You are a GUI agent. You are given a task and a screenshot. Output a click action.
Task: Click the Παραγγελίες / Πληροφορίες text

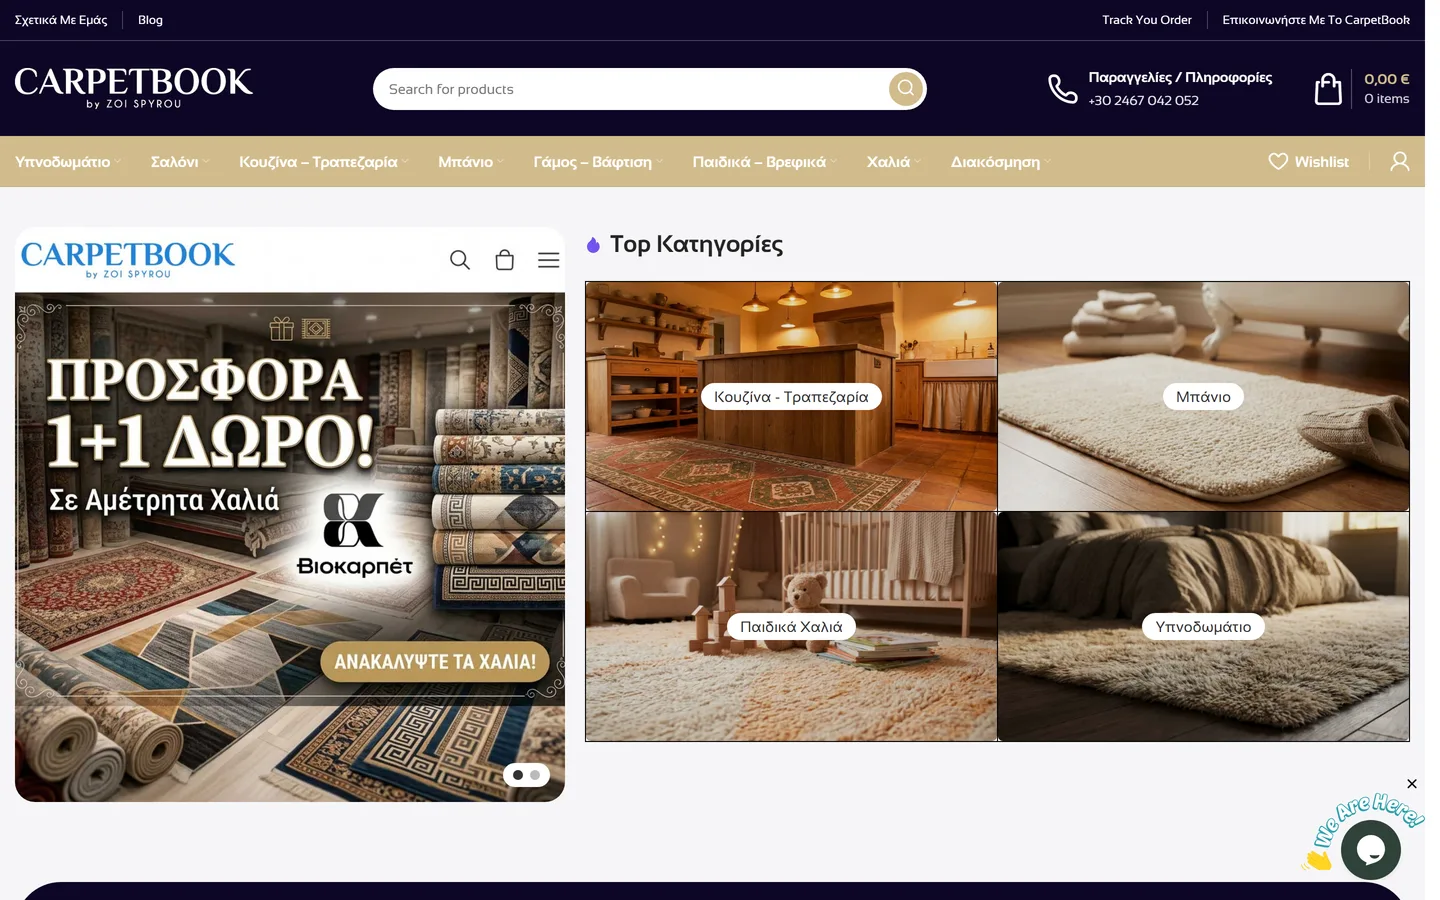point(1180,77)
